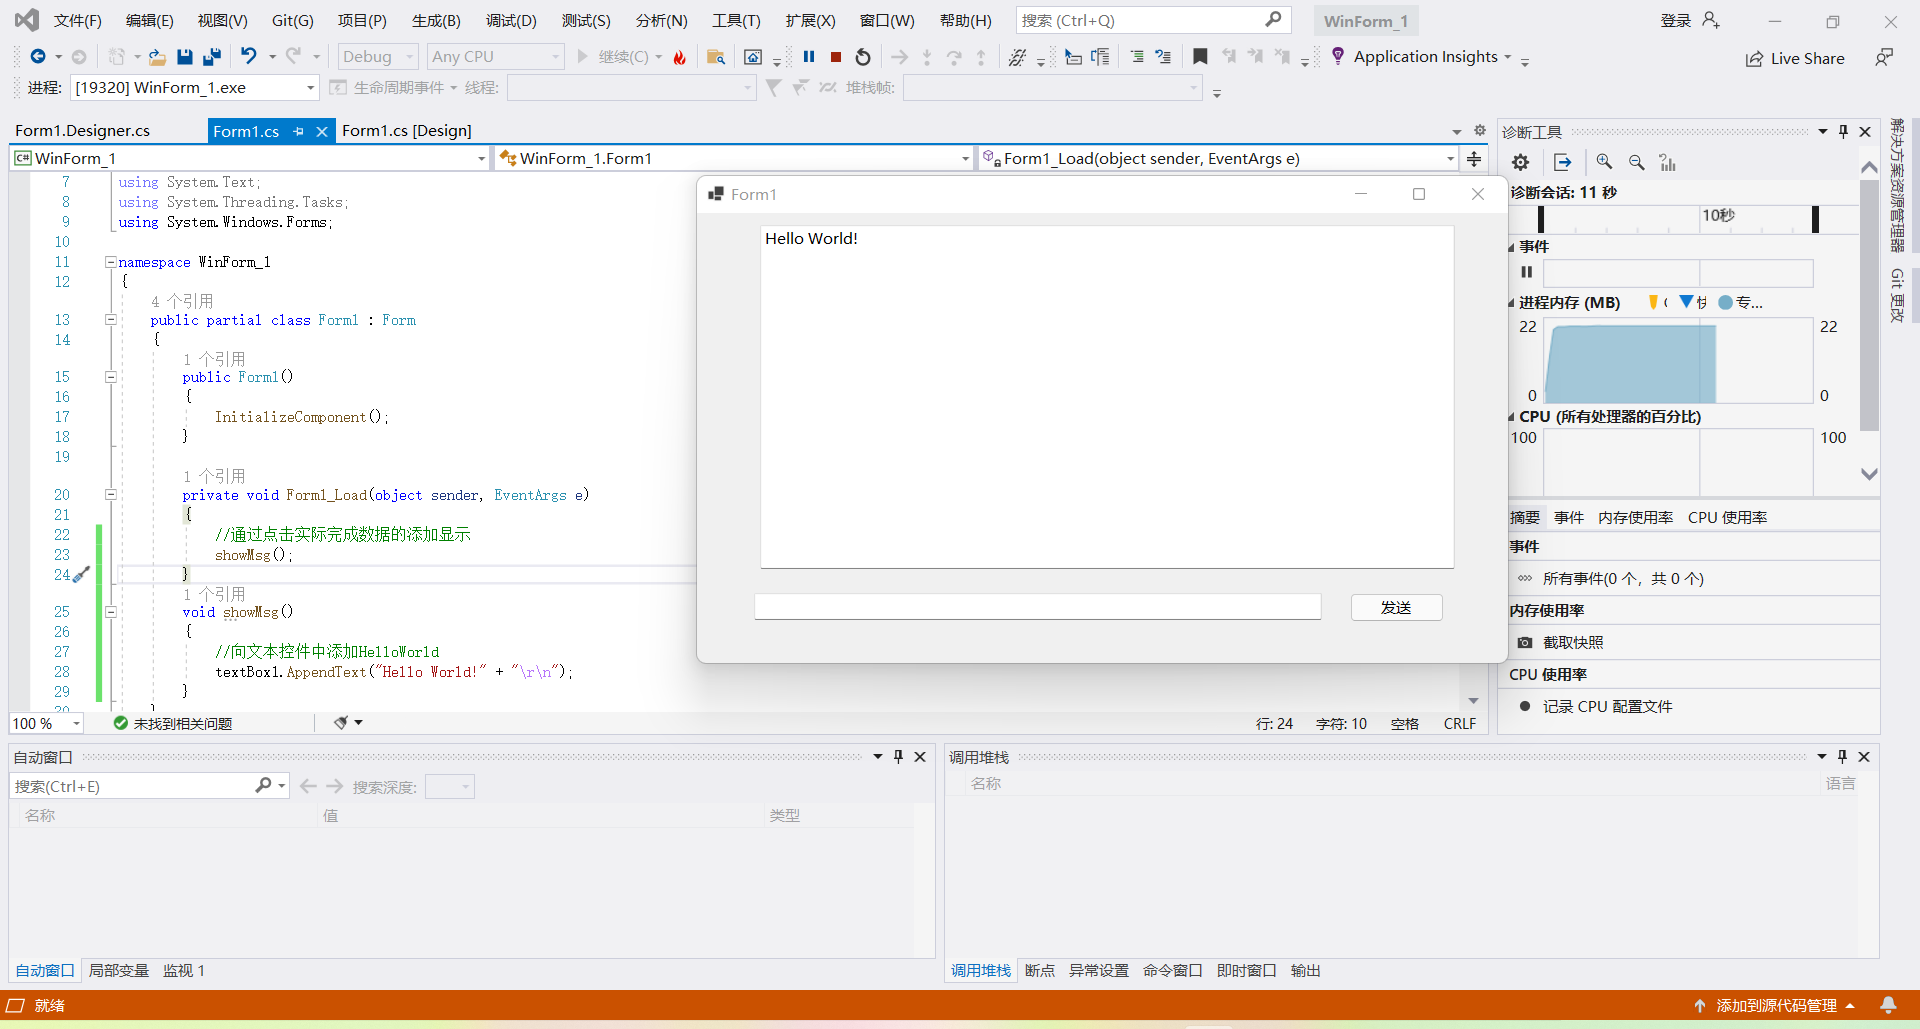Viewport: 1920px width, 1029px height.
Task: Select the 内存使用率 tab in diagnostics
Action: [1635, 517]
